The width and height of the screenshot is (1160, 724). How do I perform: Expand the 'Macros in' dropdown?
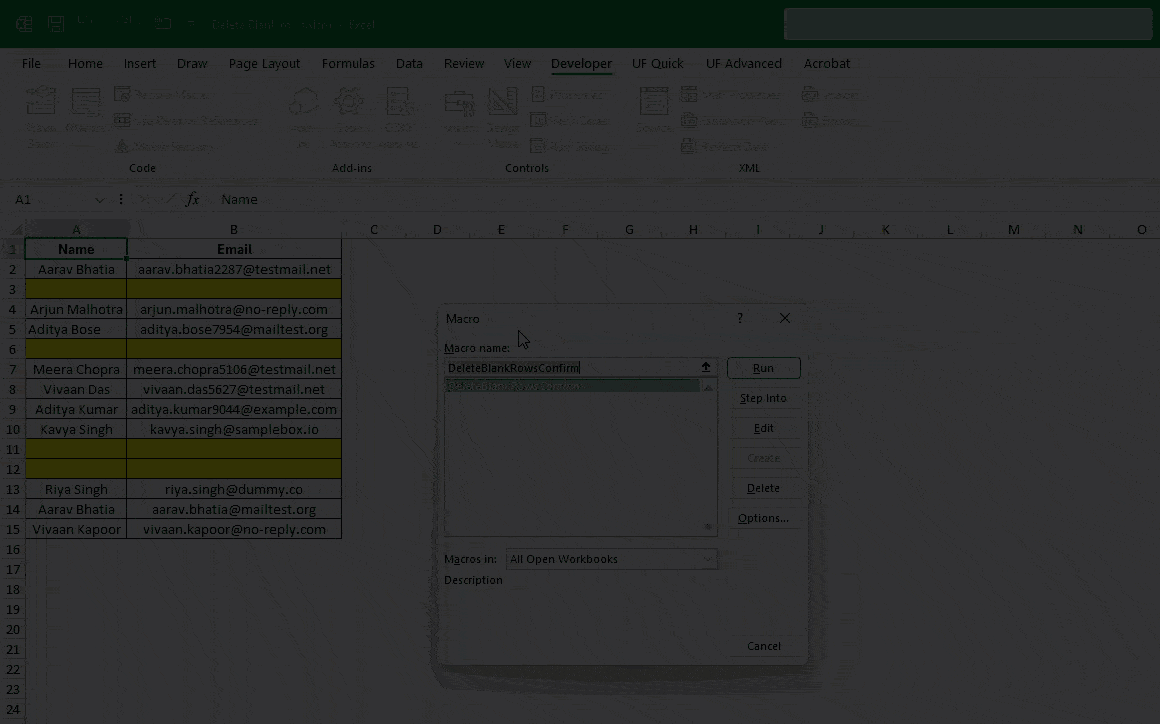click(x=708, y=559)
